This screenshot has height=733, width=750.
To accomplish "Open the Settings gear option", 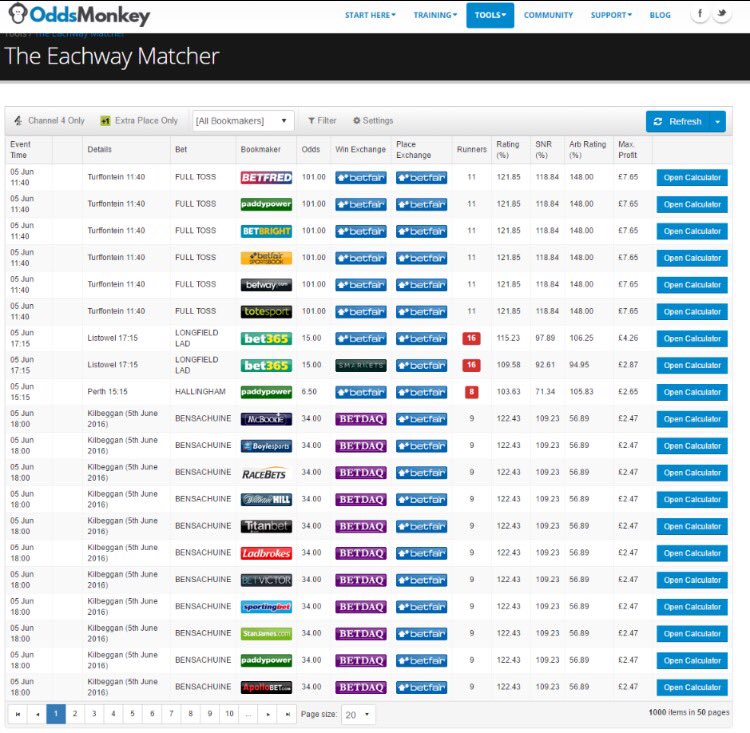I will [x=373, y=121].
